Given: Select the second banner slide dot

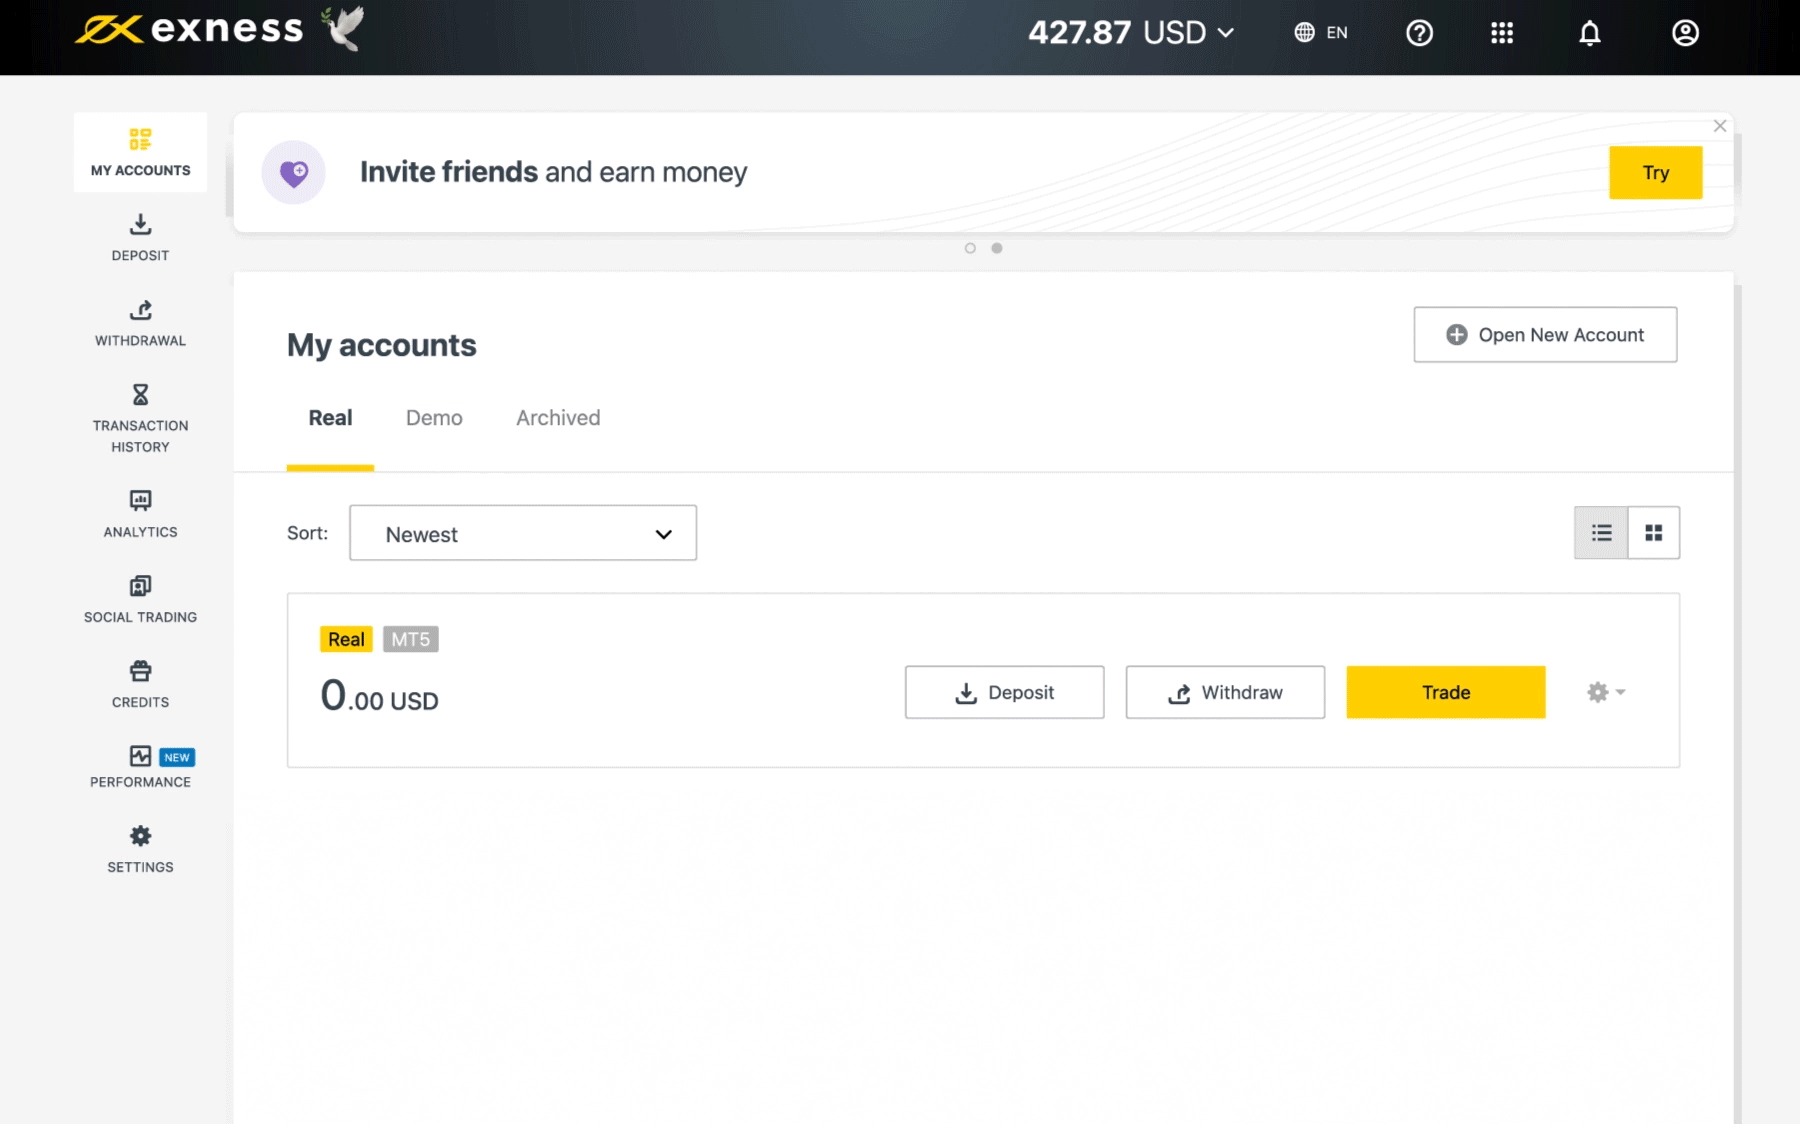Looking at the screenshot, I should pyautogui.click(x=997, y=248).
